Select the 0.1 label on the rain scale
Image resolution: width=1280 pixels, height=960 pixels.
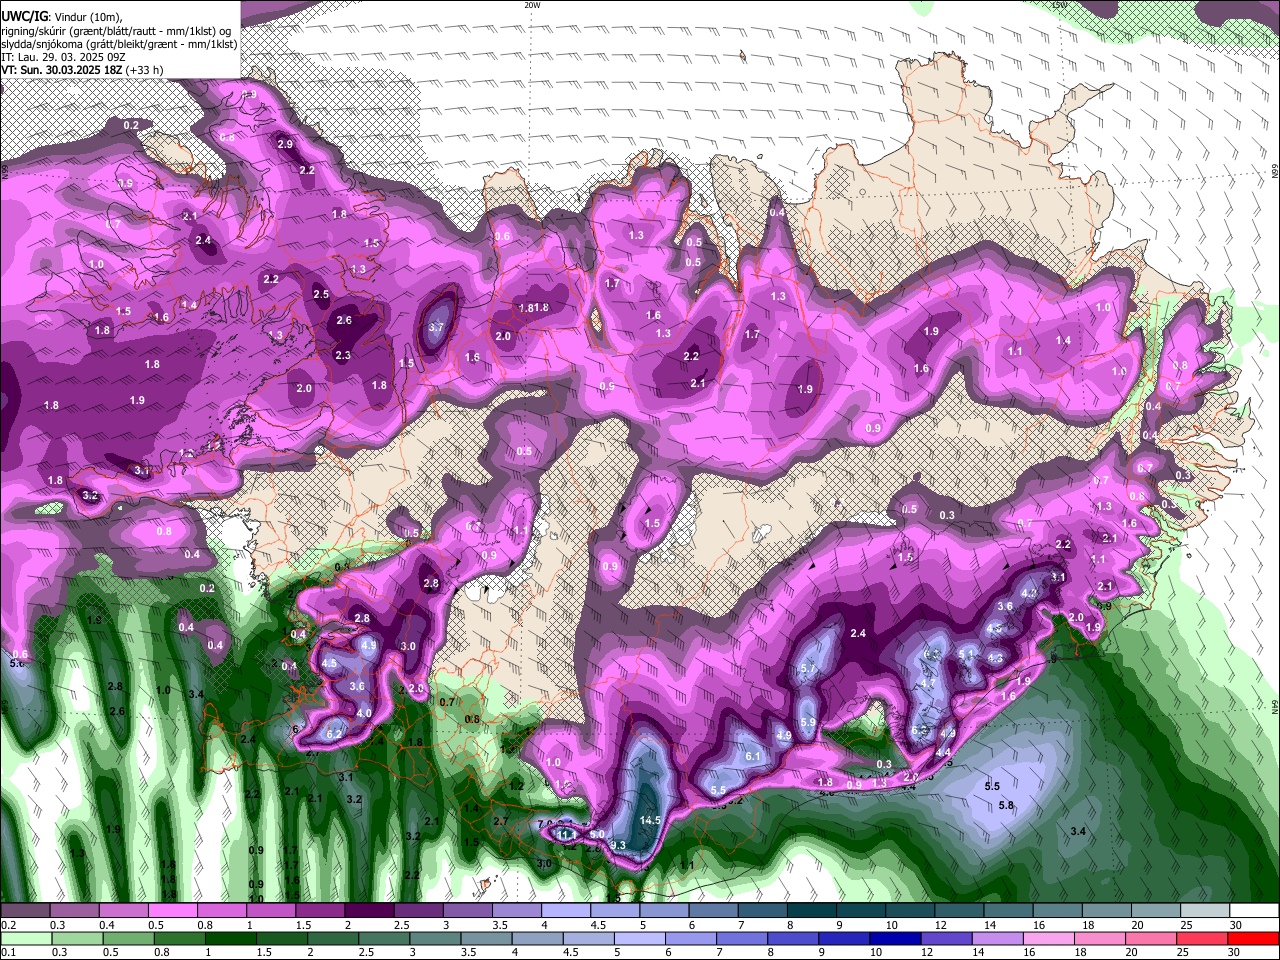[x=8, y=953]
